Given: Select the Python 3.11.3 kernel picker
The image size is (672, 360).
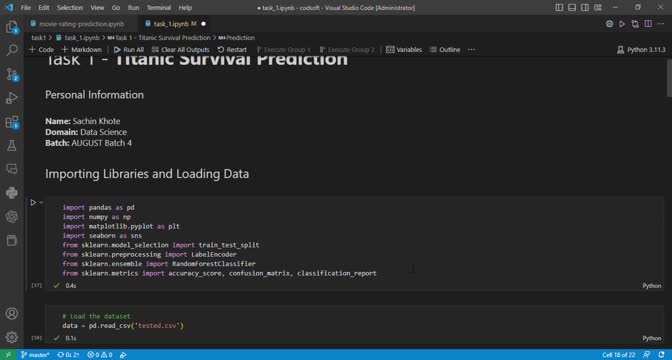Looking at the screenshot, I should point(641,50).
